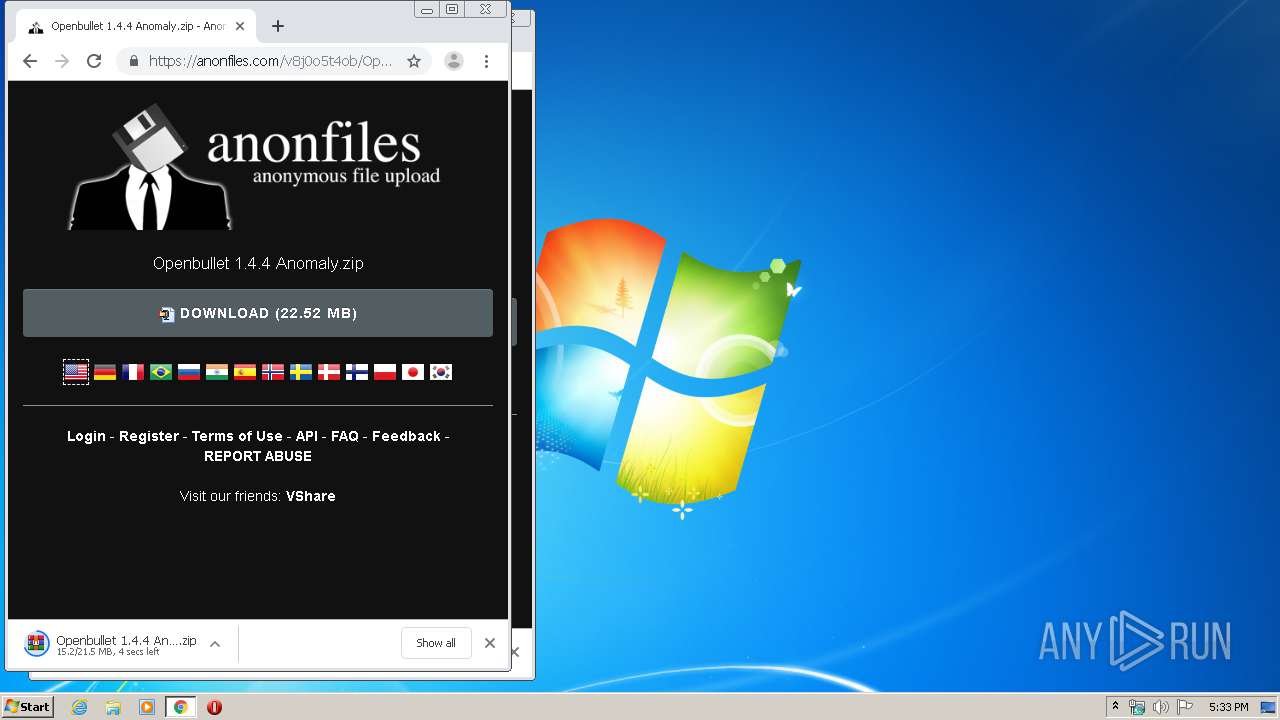This screenshot has width=1280, height=720.
Task: Select the French flag language
Action: (x=133, y=372)
